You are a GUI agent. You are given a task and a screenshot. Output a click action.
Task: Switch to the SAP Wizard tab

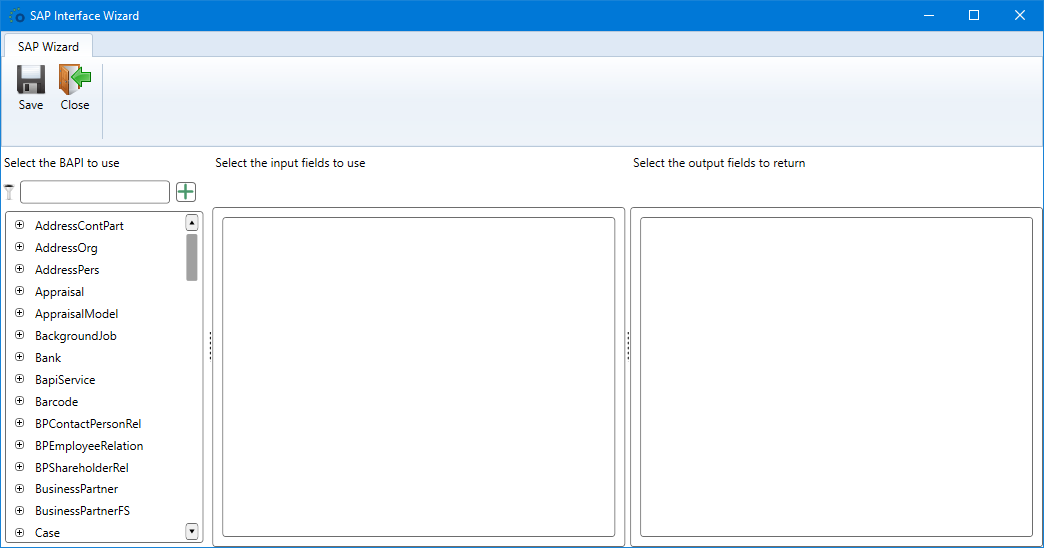coord(48,46)
